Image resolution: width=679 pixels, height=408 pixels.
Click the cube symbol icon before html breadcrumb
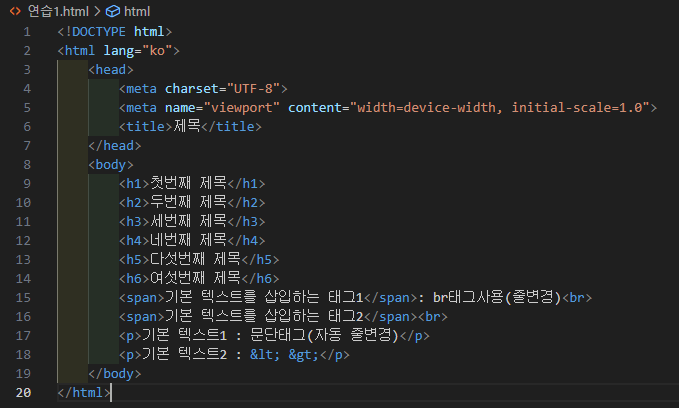113,11
